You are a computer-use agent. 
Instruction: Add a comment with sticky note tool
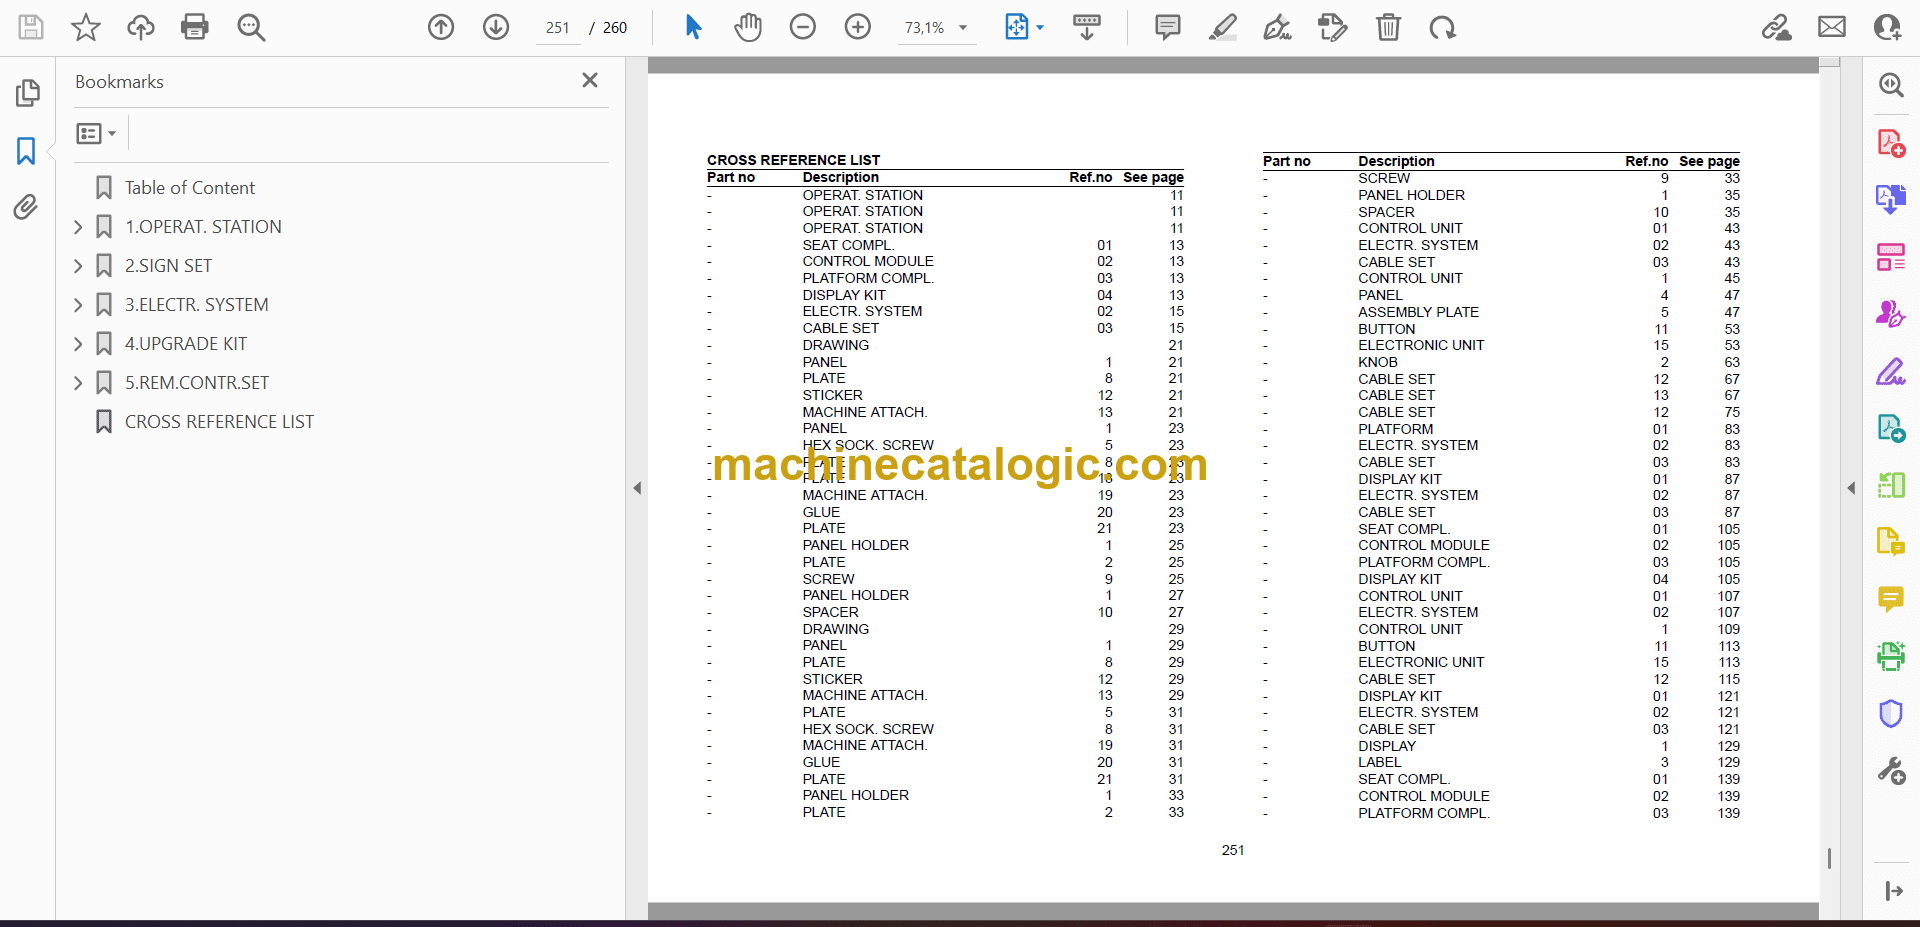[x=1168, y=27]
